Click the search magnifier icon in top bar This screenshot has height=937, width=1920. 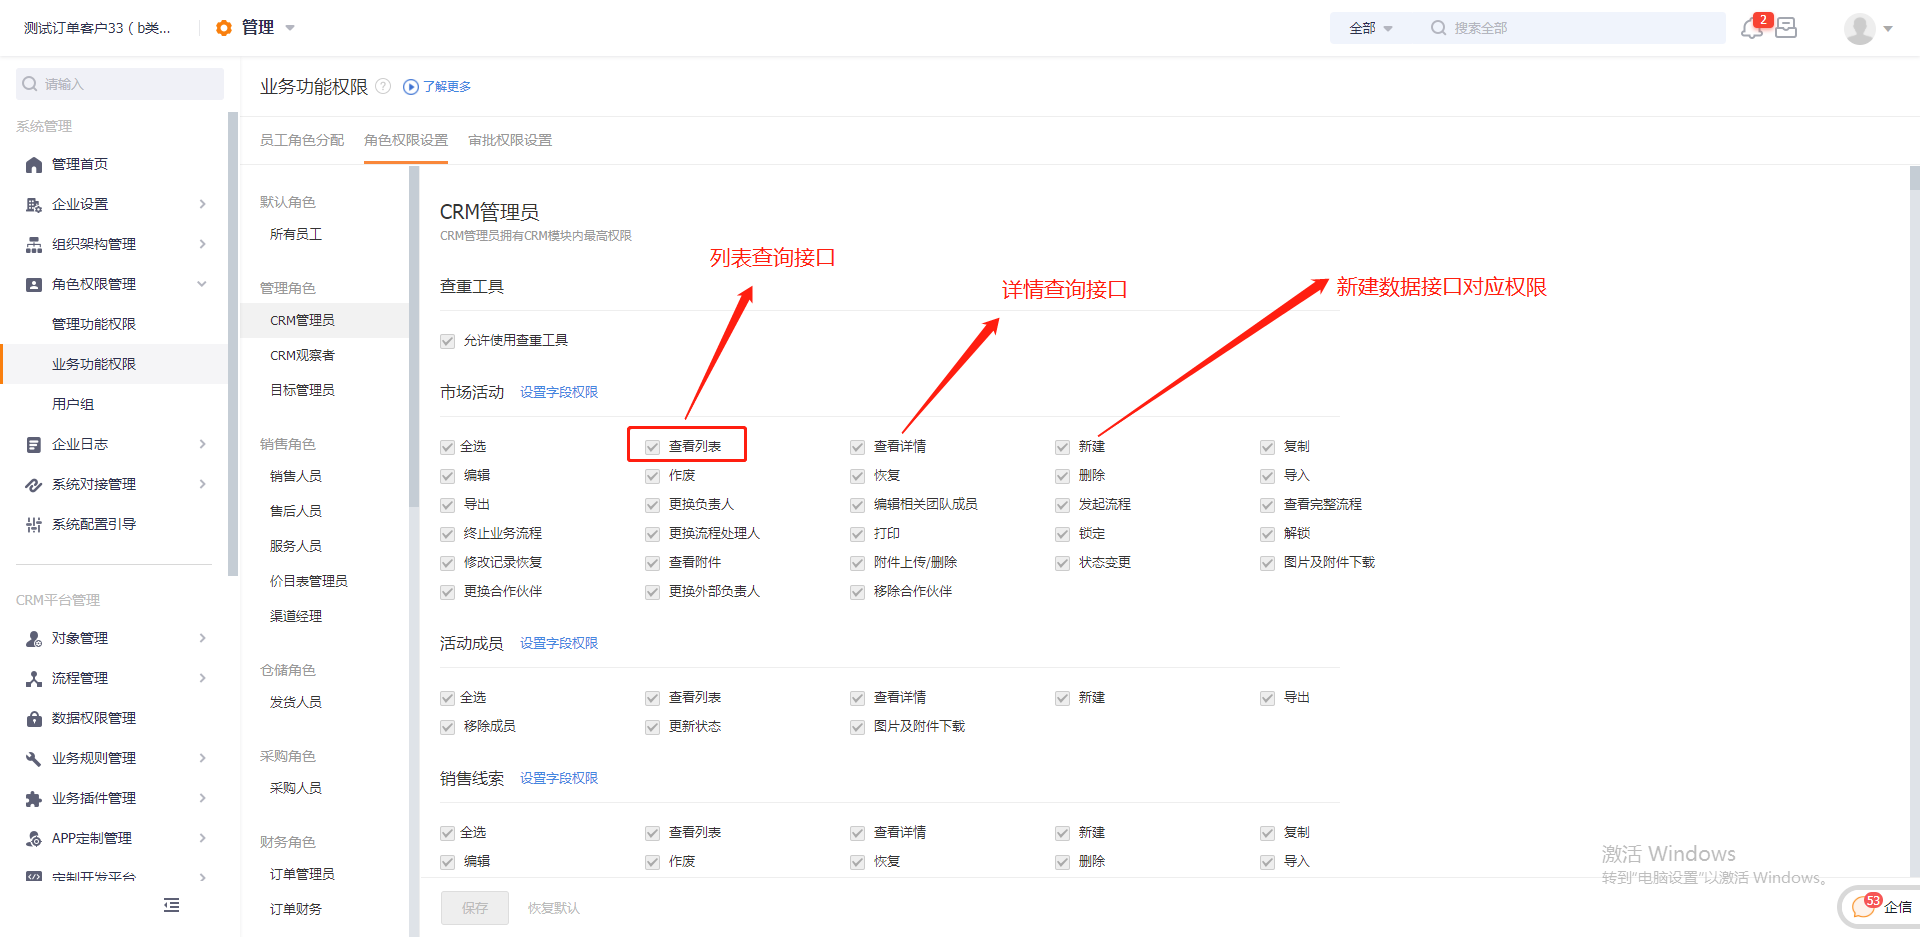coord(1438,28)
